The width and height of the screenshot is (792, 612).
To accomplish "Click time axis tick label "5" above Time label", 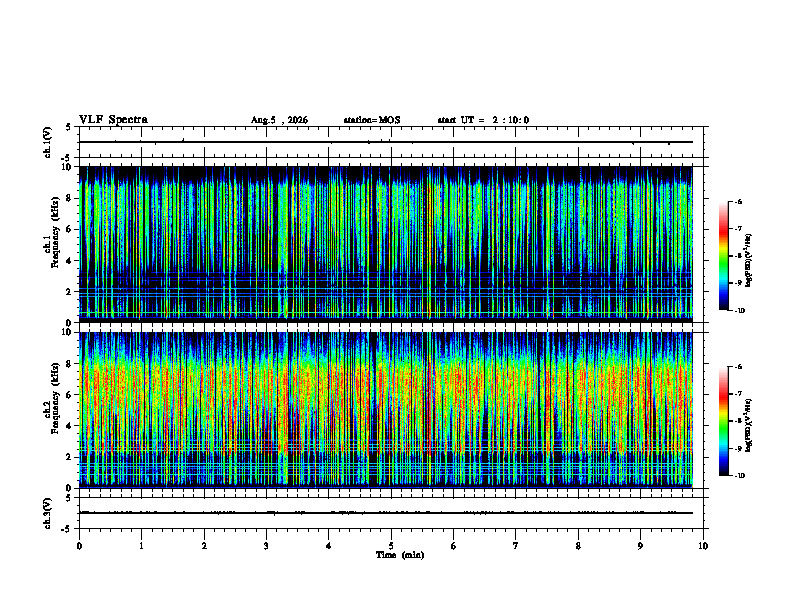I will (x=391, y=546).
